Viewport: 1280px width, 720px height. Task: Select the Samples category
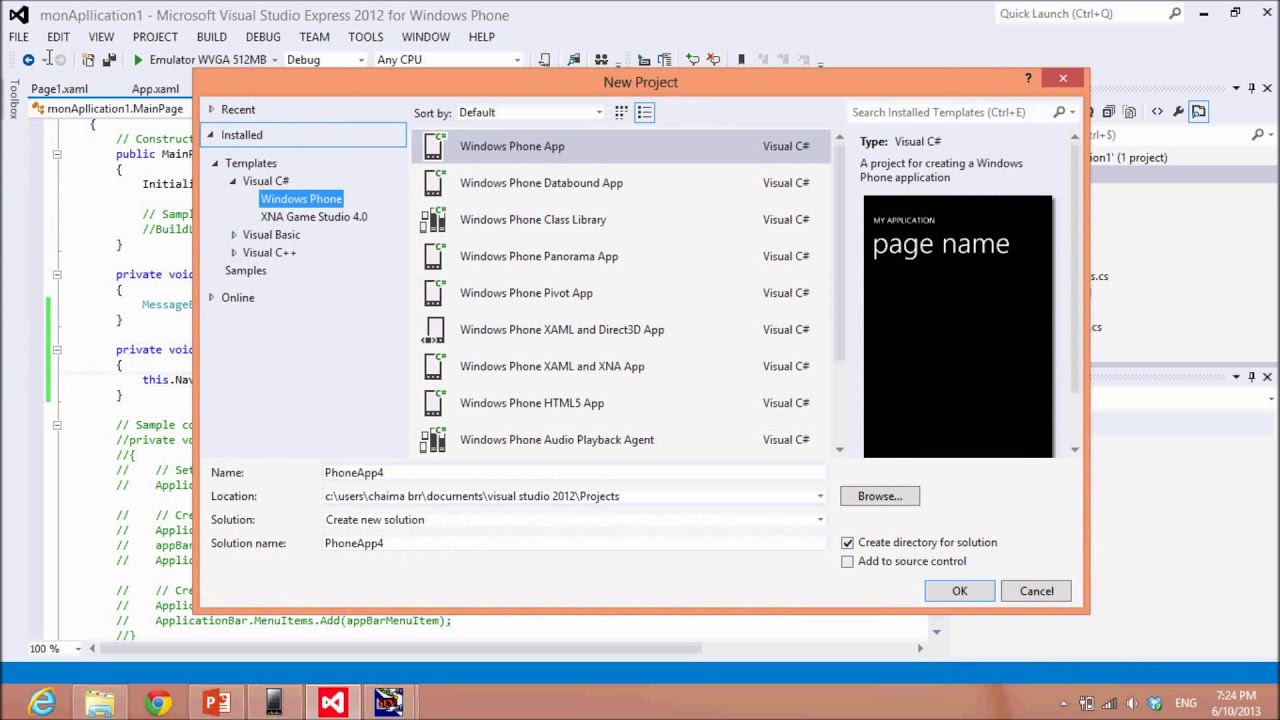246,271
